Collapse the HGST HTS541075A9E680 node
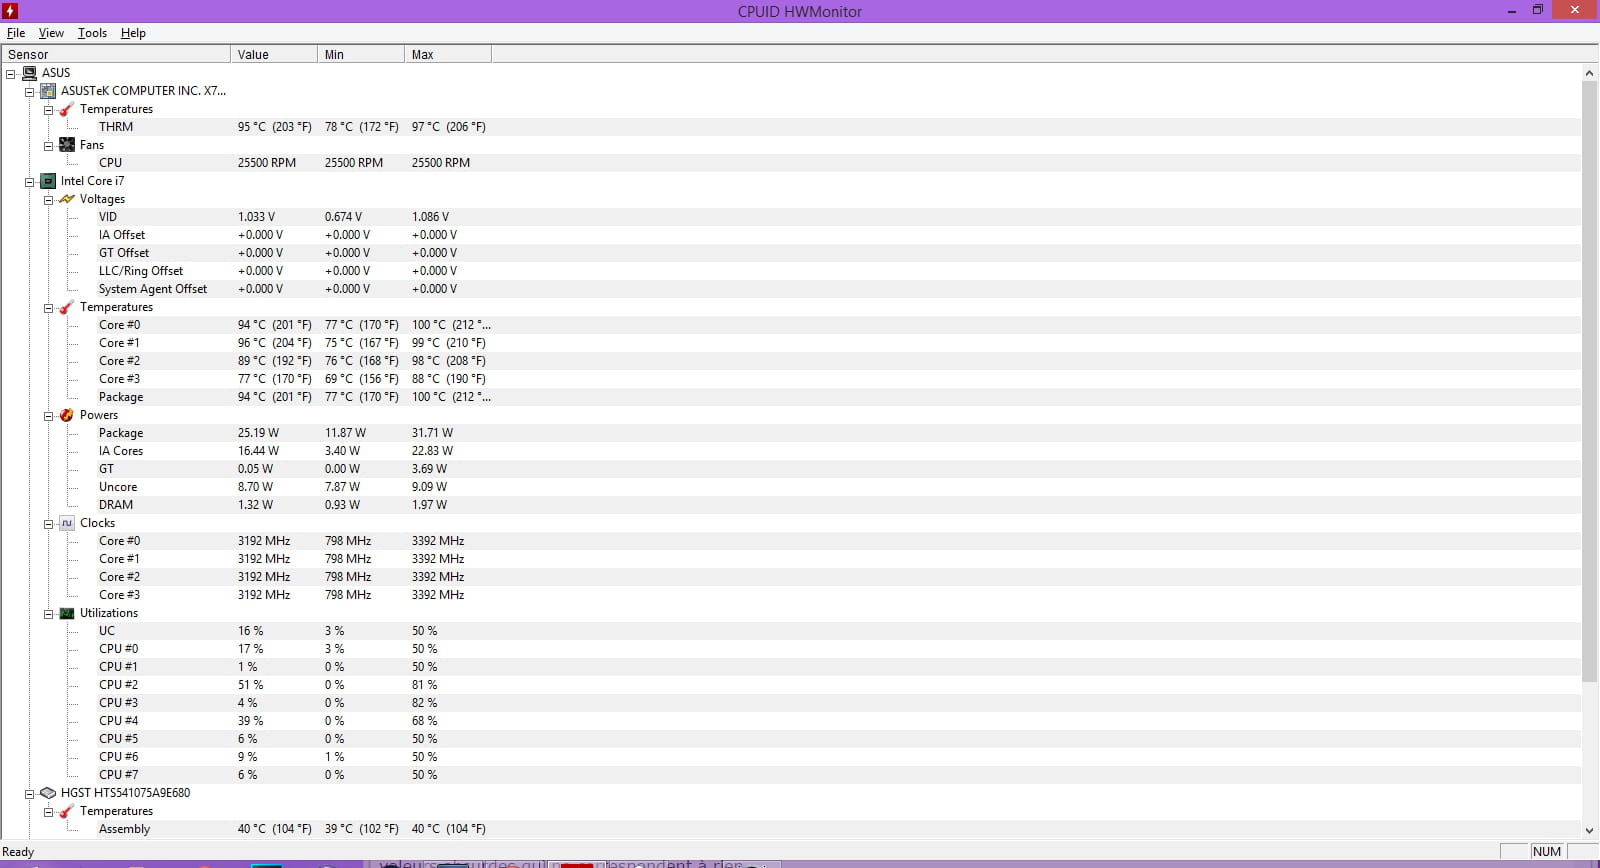Image resolution: width=1600 pixels, height=868 pixels. tap(30, 793)
